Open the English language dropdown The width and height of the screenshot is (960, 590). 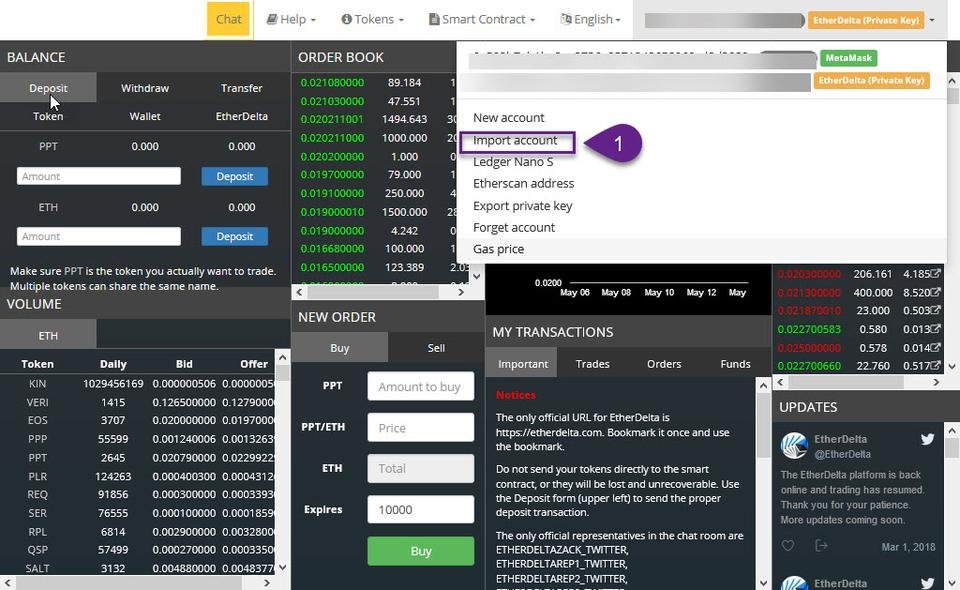click(591, 20)
